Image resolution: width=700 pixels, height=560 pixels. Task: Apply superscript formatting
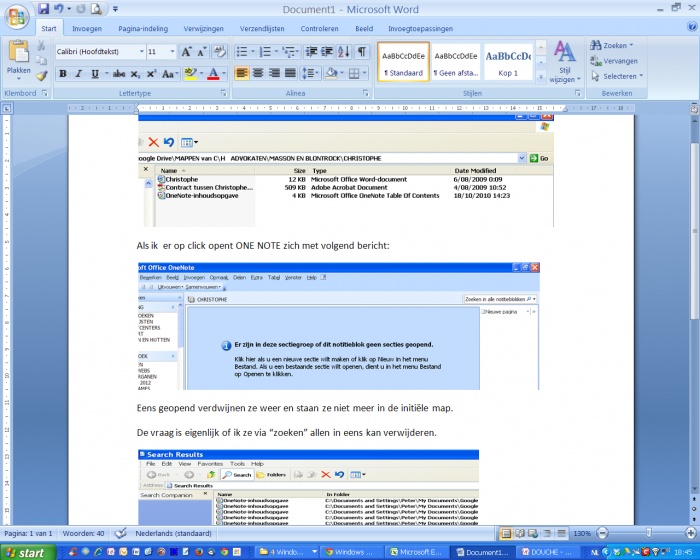coord(151,74)
